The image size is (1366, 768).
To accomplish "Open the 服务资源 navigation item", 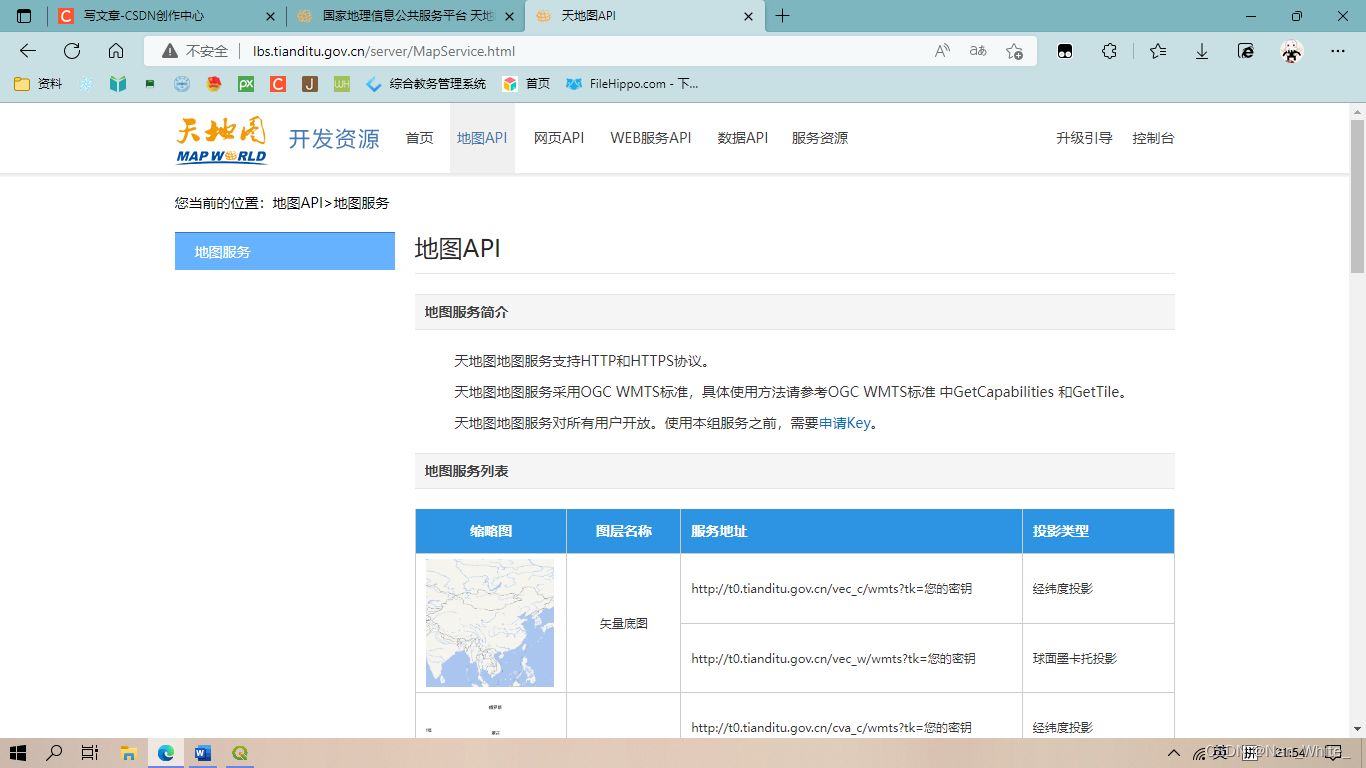I will click(x=820, y=138).
